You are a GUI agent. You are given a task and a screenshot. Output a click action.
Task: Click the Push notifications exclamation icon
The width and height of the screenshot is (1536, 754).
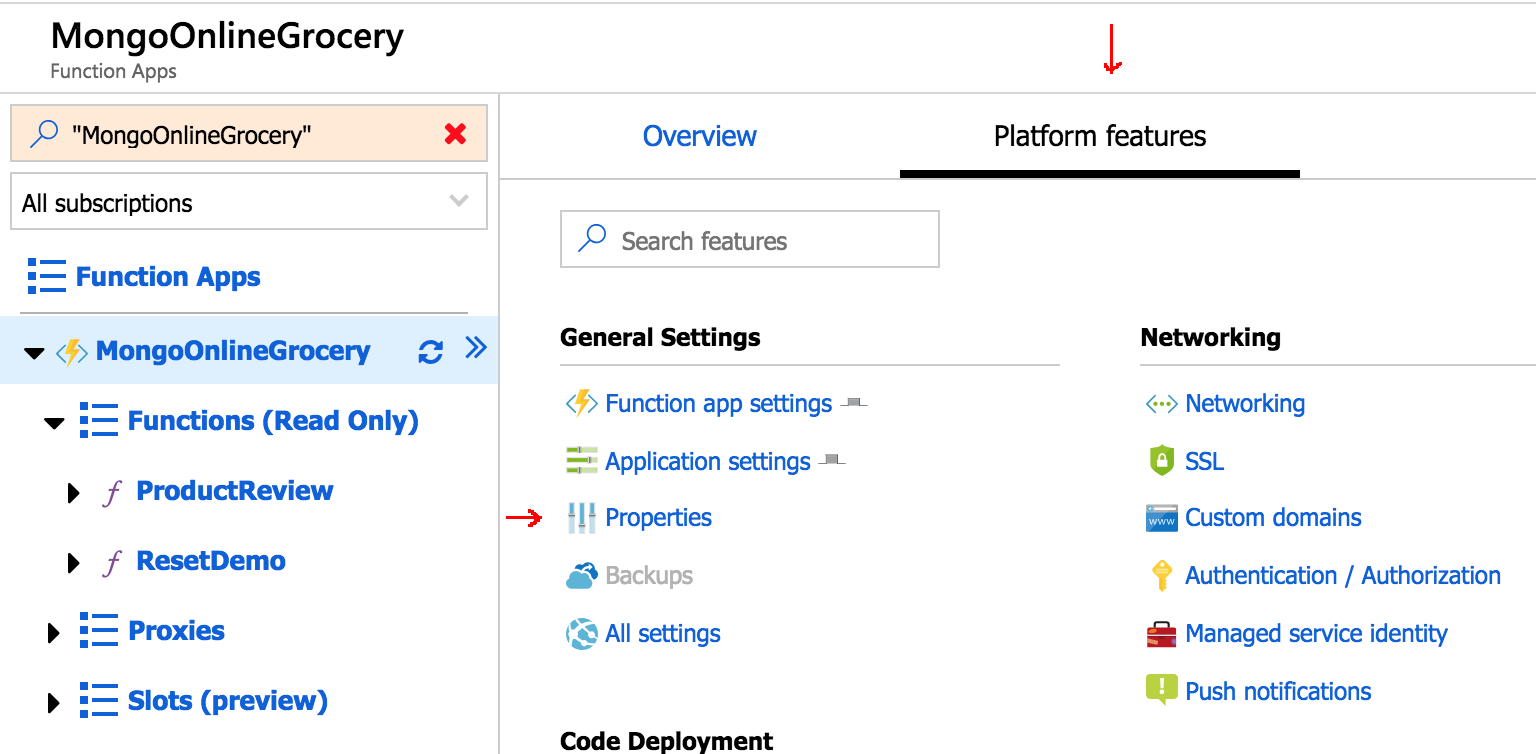pos(1160,690)
